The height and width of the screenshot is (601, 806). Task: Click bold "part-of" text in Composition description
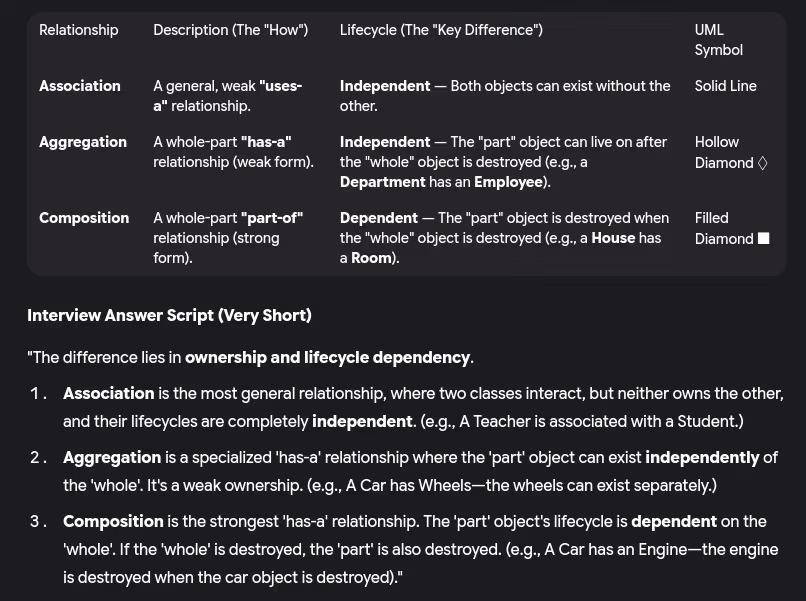click(272, 218)
